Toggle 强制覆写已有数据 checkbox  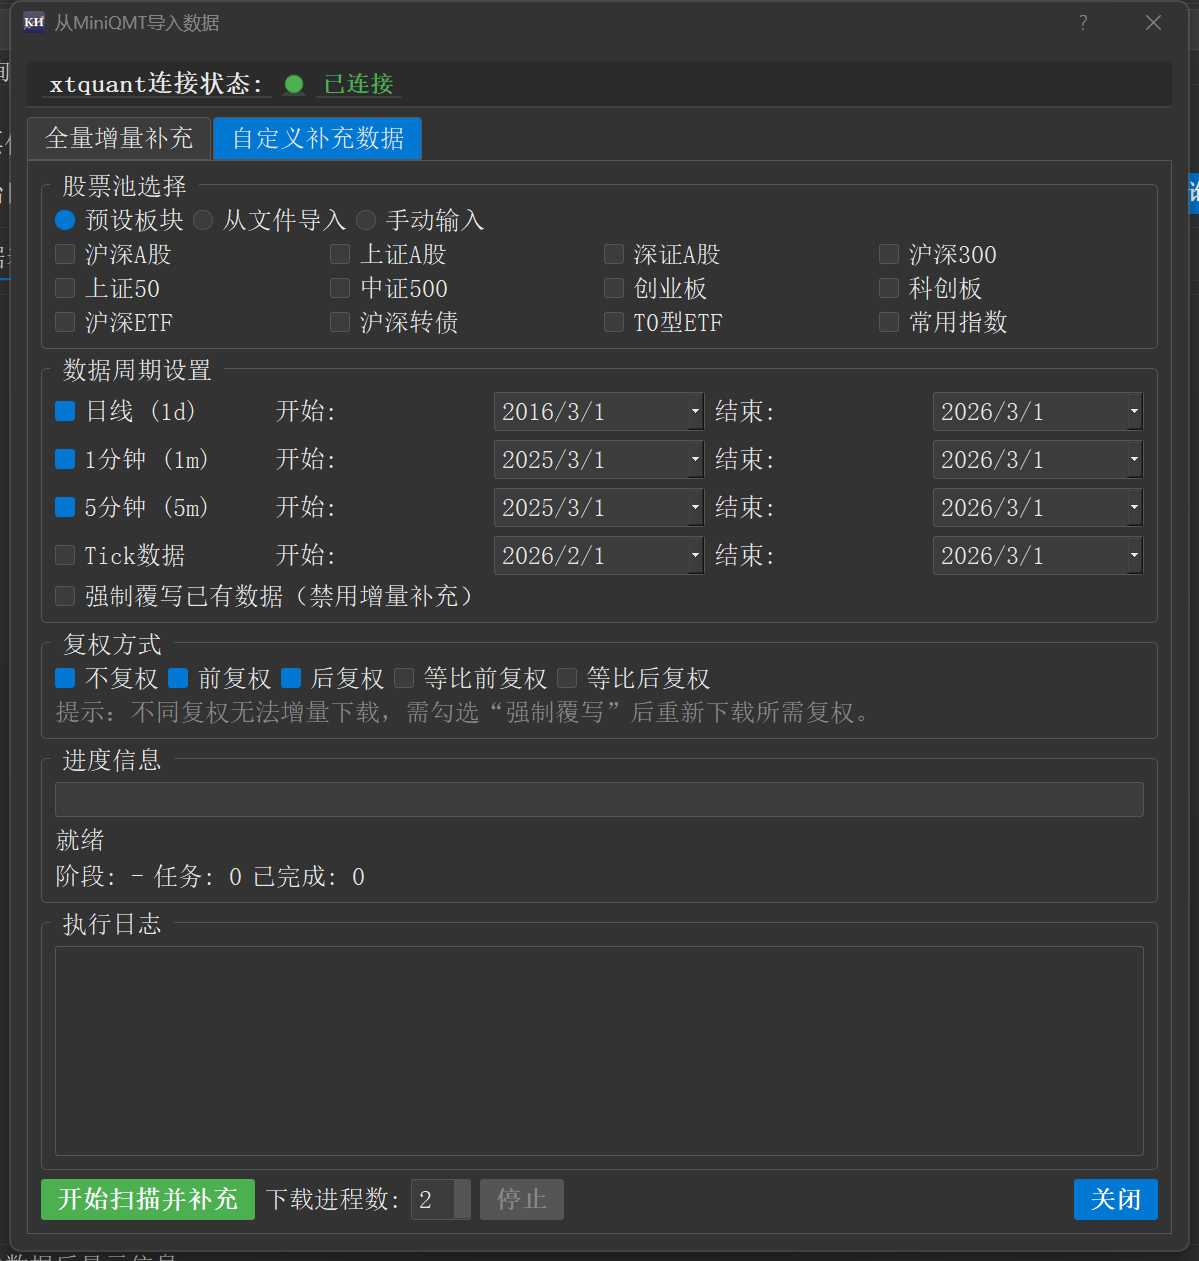pos(65,596)
